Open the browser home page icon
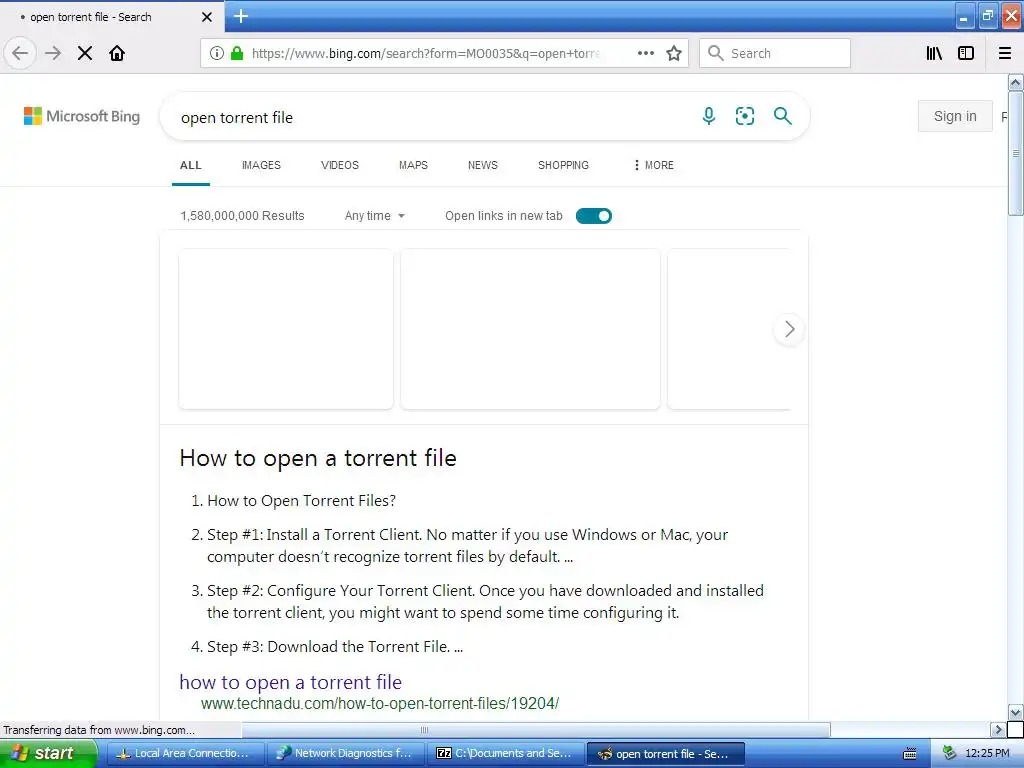 point(117,53)
